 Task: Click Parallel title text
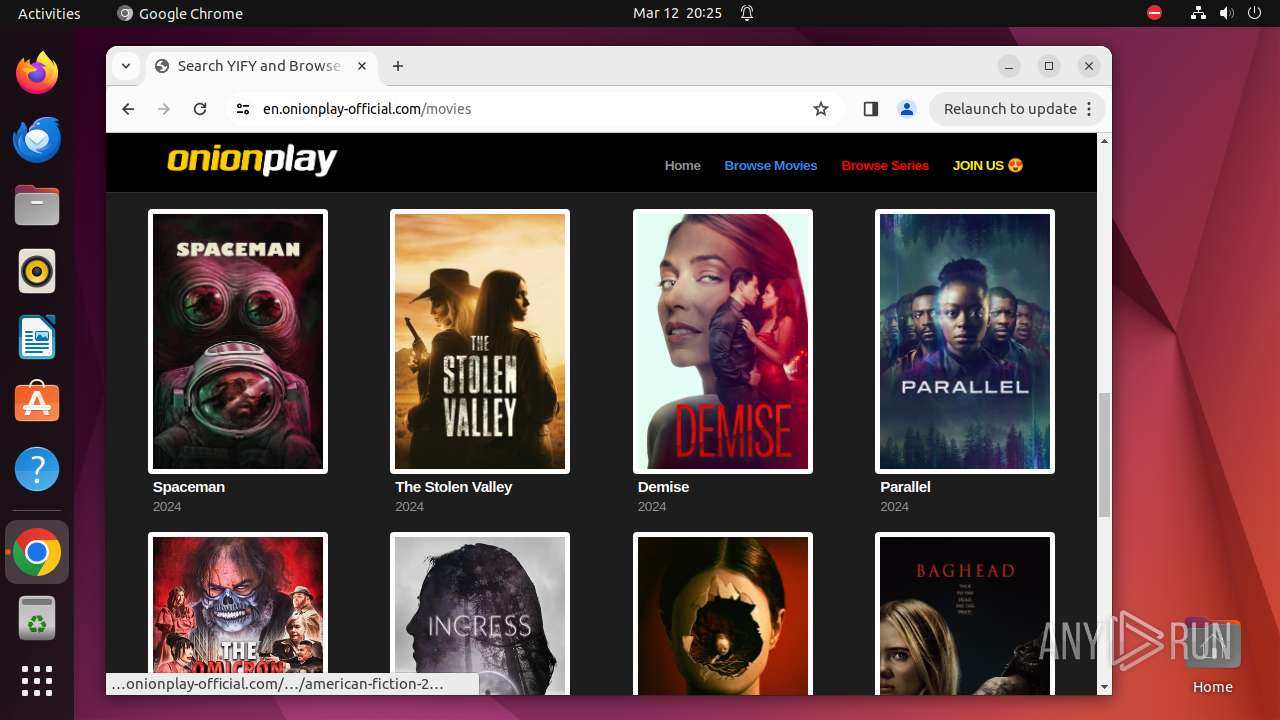(x=905, y=487)
